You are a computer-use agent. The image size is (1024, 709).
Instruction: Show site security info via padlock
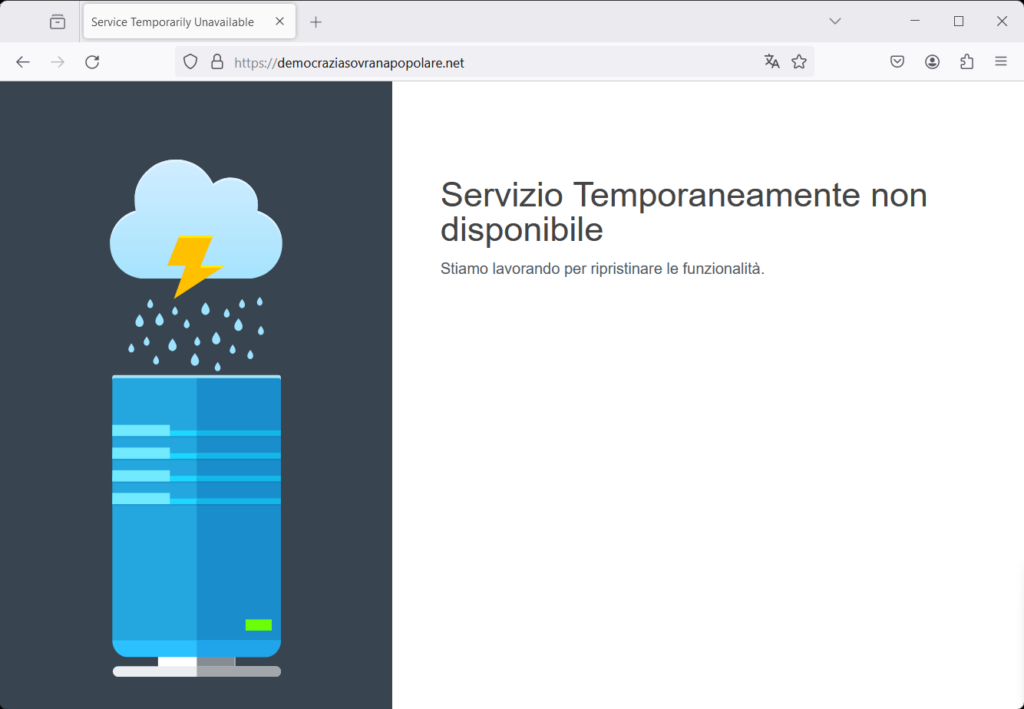[217, 62]
